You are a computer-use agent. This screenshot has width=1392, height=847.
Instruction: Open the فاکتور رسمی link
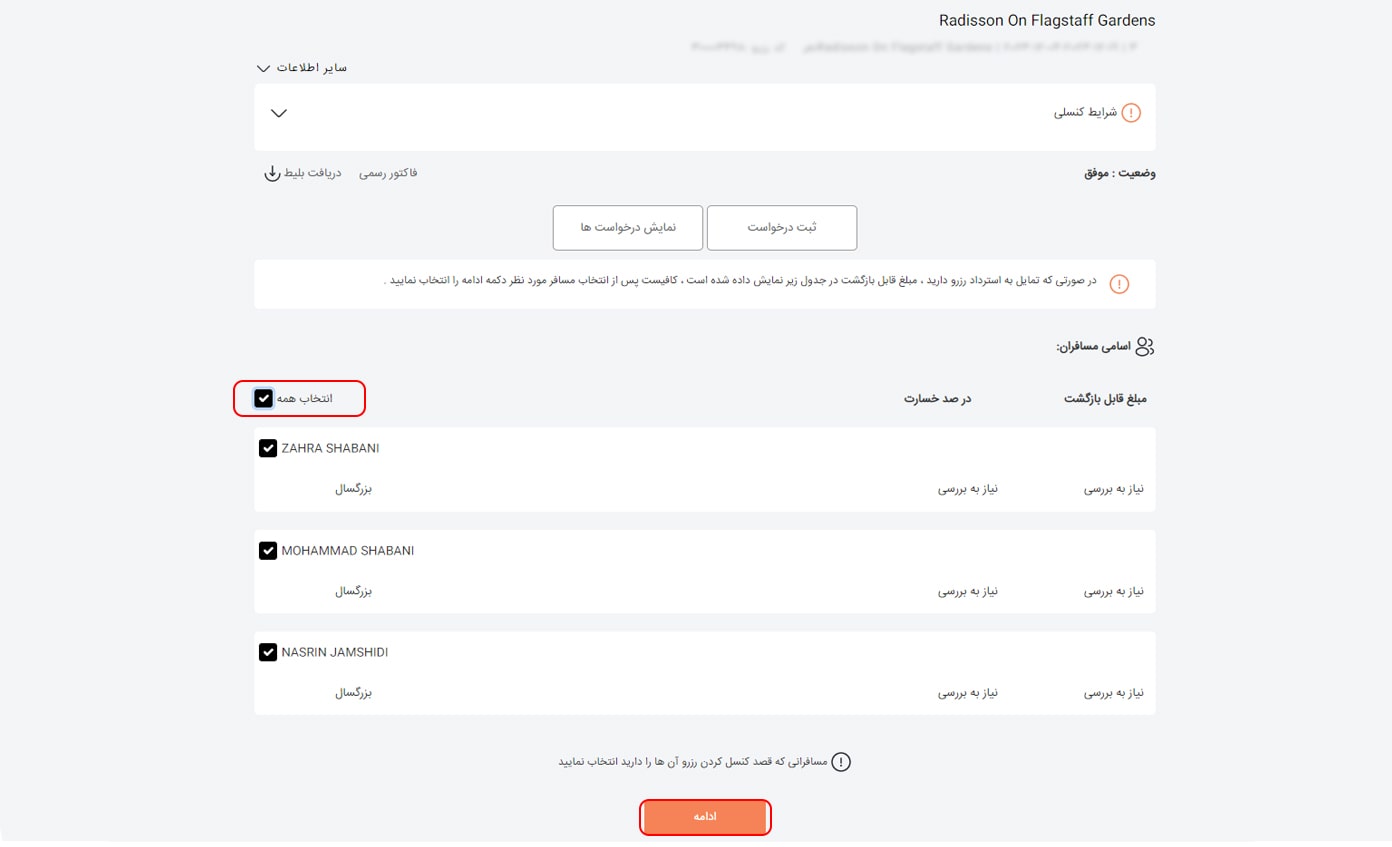388,173
